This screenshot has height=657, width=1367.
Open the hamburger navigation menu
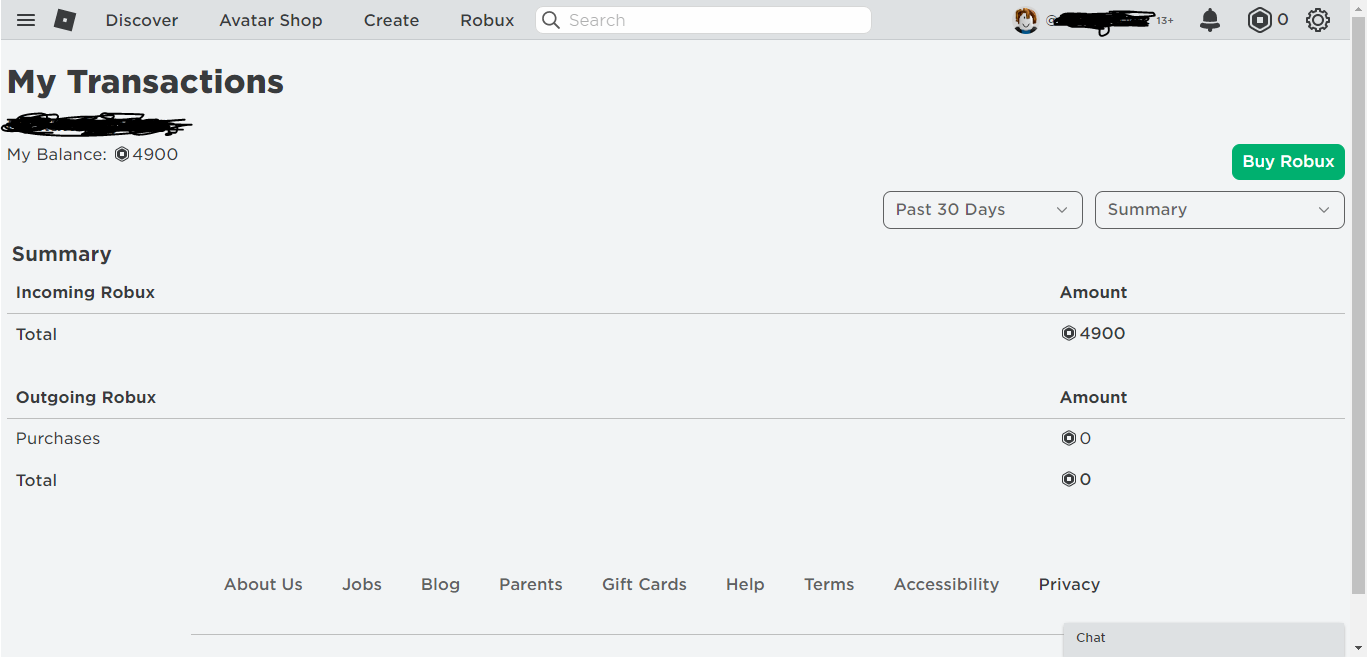pos(26,20)
